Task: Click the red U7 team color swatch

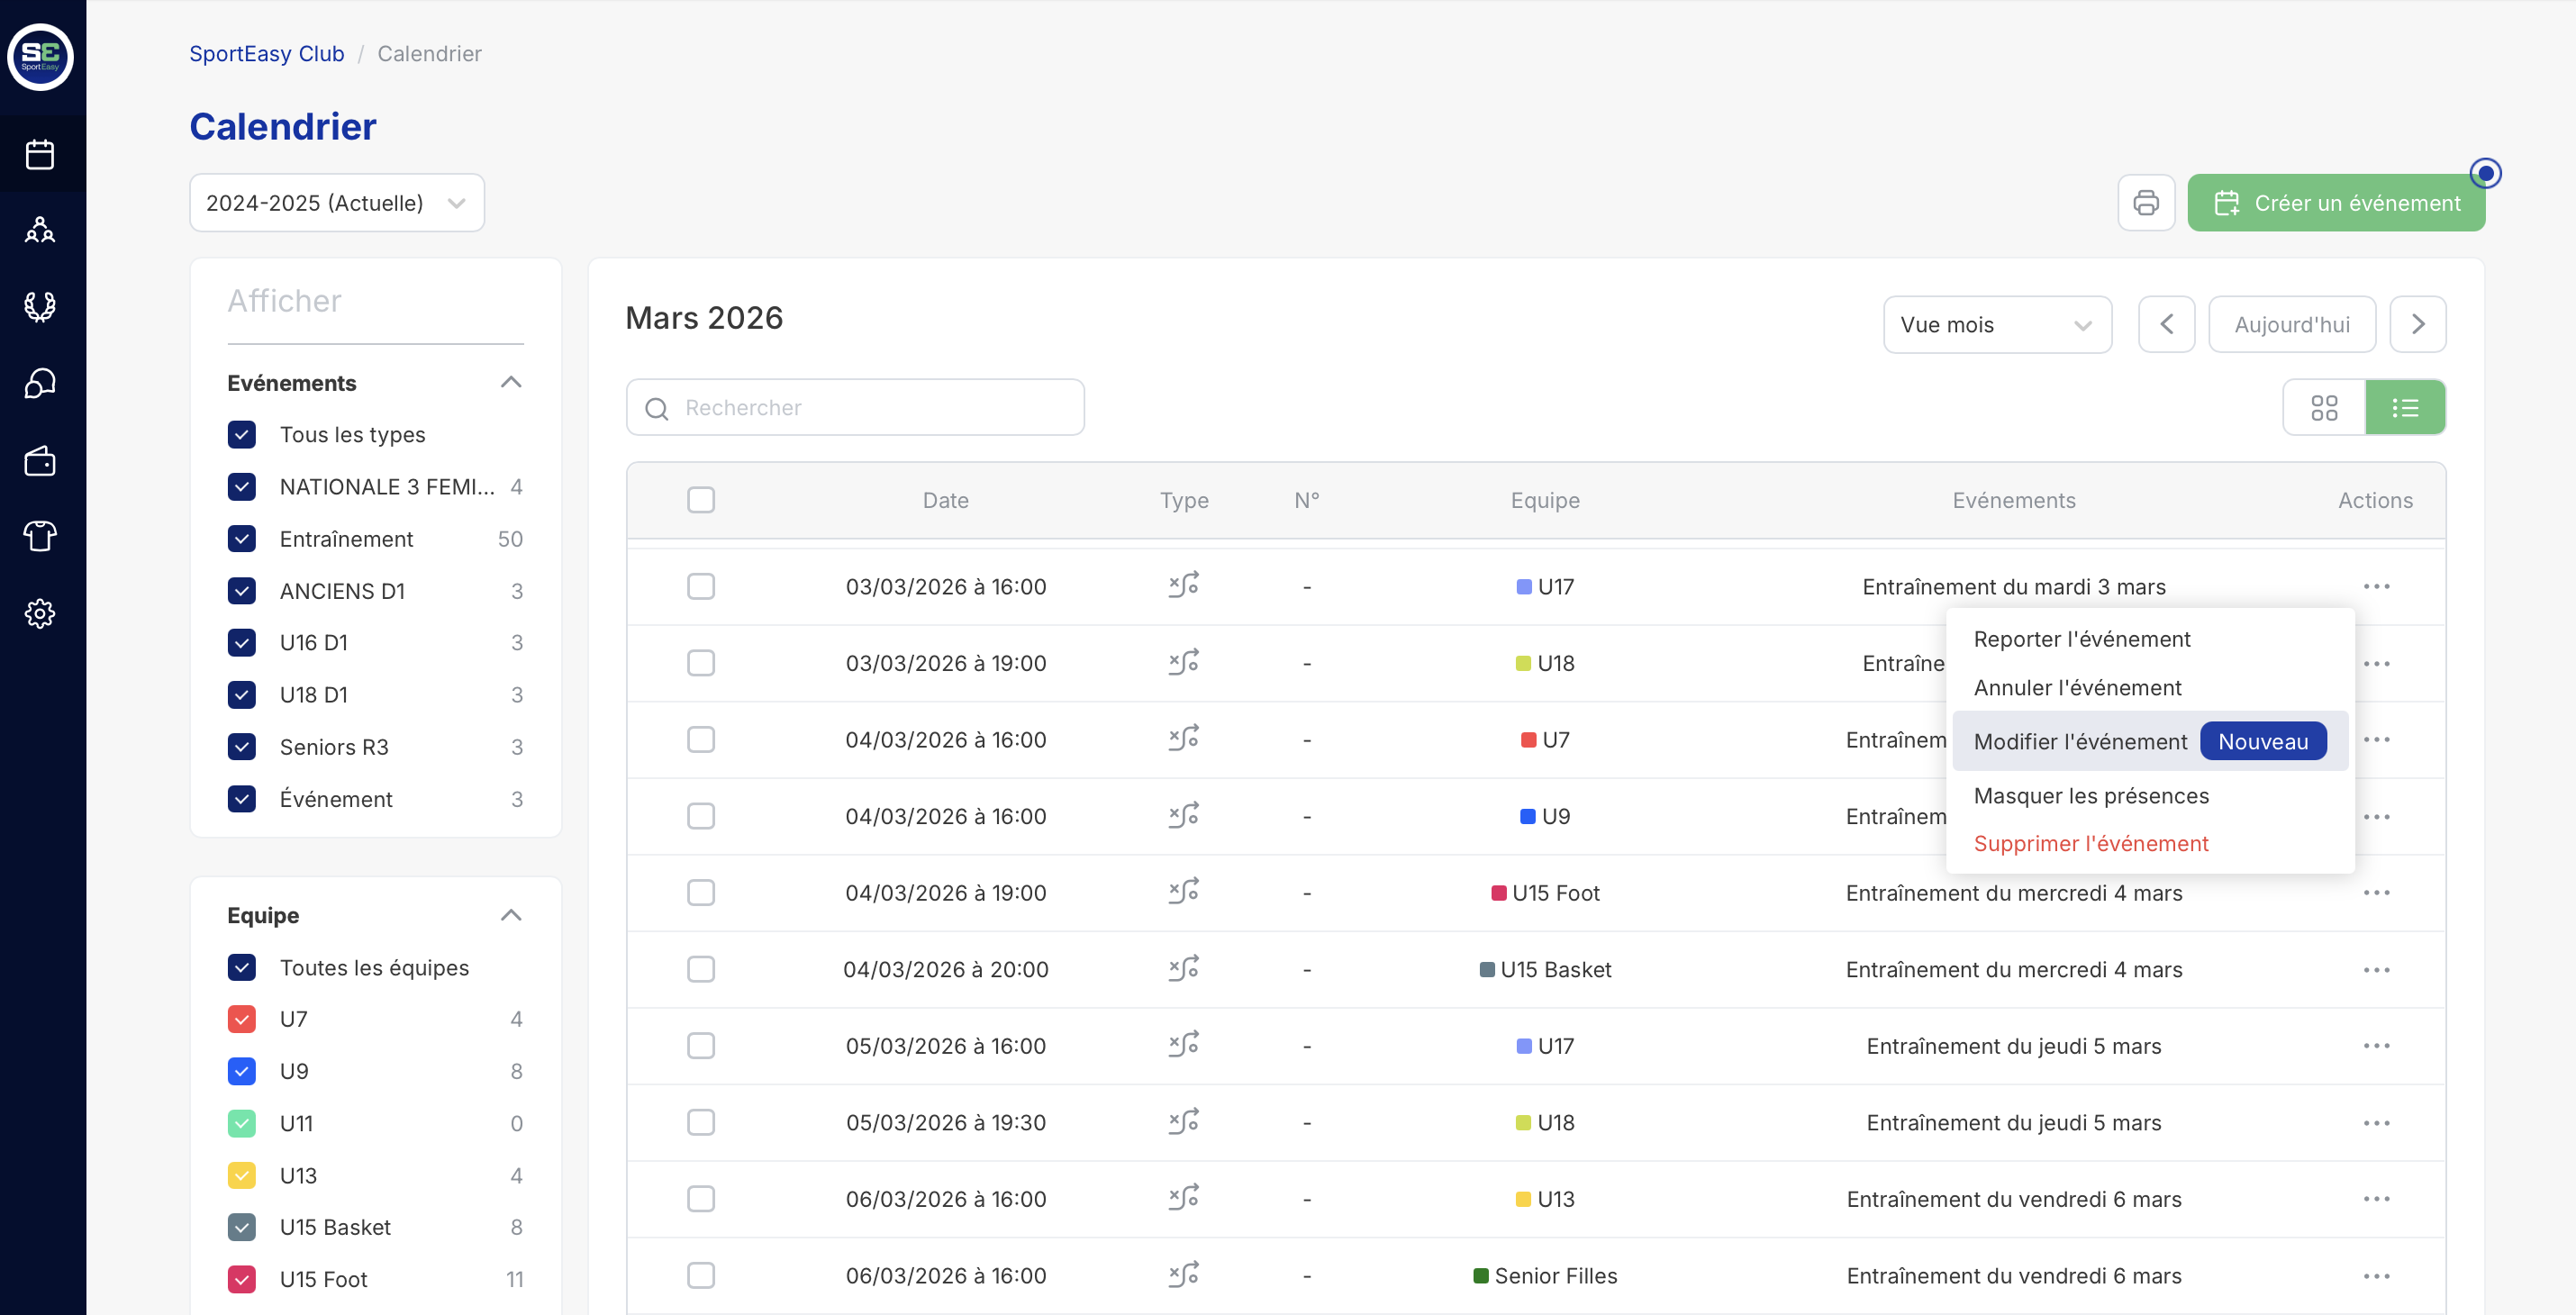Action: pos(1528,740)
